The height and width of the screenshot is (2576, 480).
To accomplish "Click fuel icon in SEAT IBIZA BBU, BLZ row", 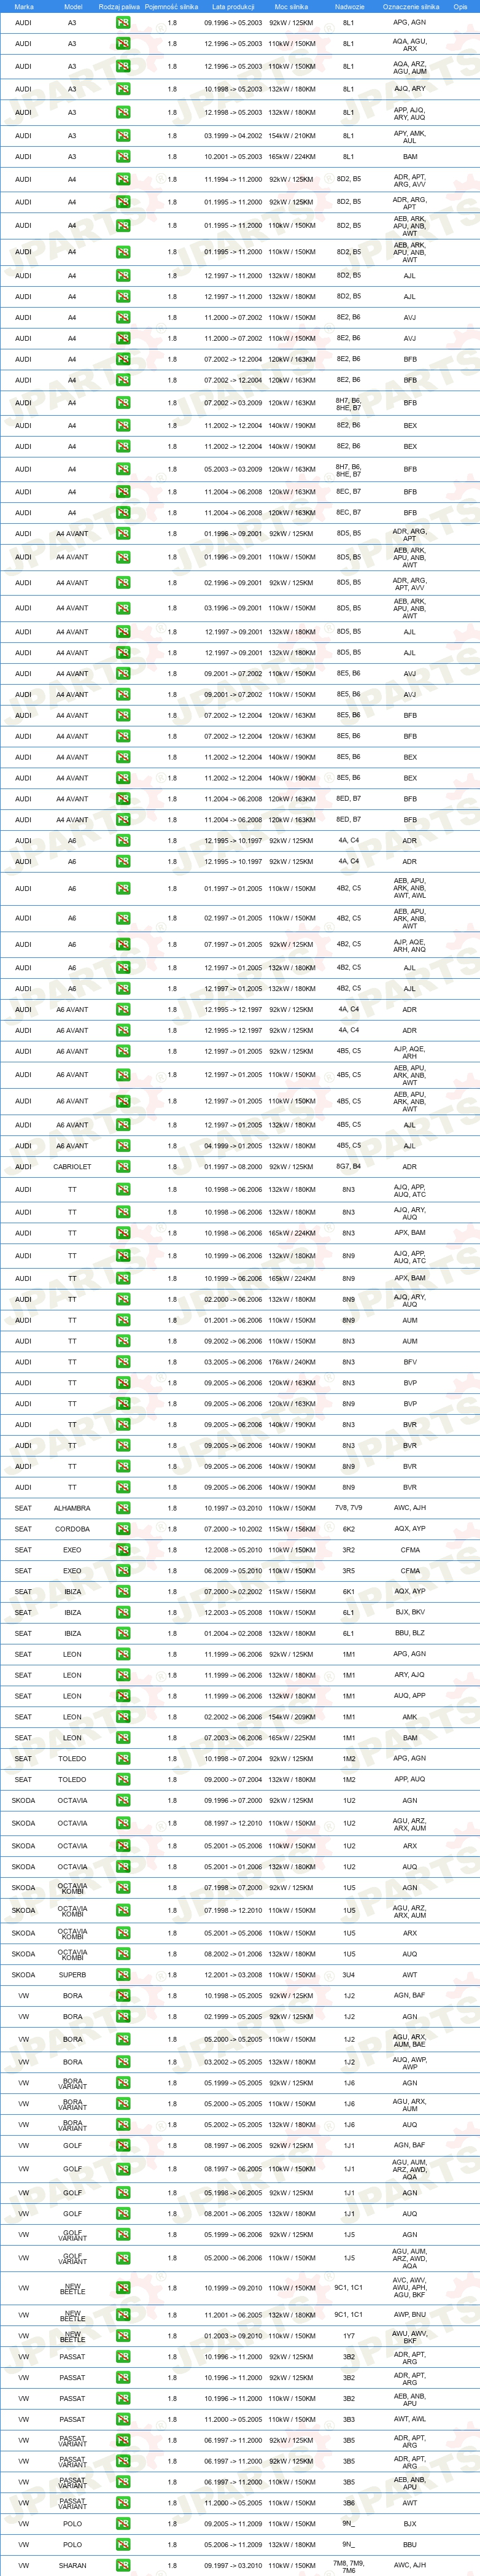I will click(x=122, y=1633).
